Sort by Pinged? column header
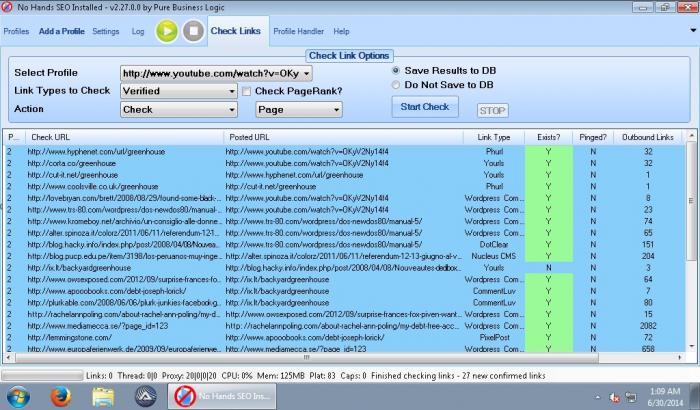Image resolution: width=700 pixels, height=410 pixels. (593, 137)
